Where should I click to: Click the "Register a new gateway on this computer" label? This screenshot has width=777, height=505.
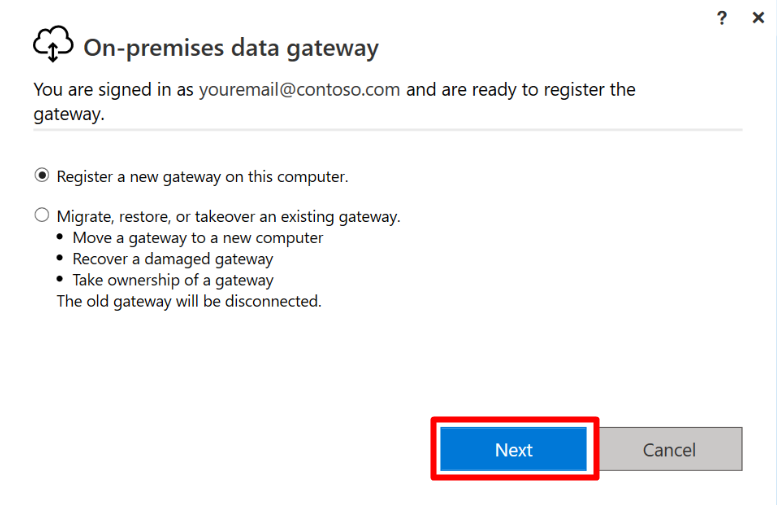tap(202, 176)
